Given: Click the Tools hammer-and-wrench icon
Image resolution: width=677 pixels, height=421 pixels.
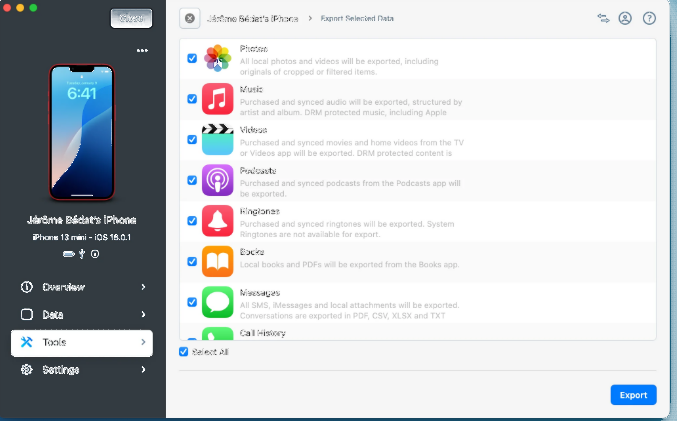Looking at the screenshot, I should (27, 342).
